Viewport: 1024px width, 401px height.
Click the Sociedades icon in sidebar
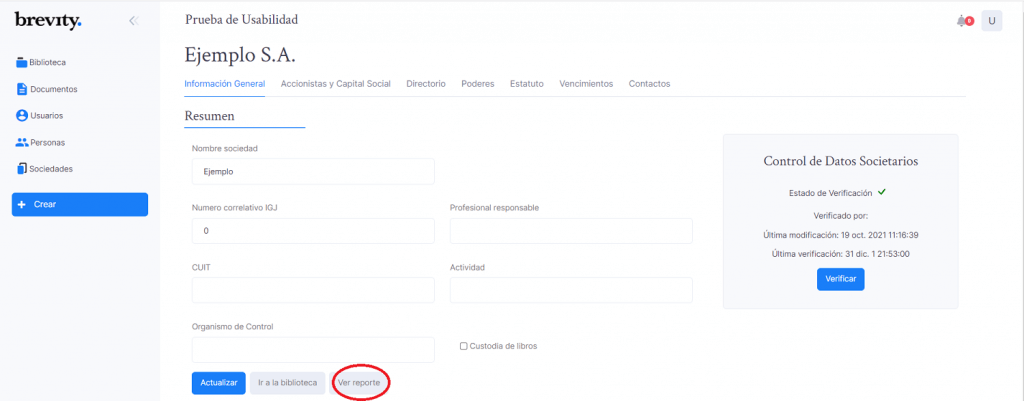pos(22,168)
